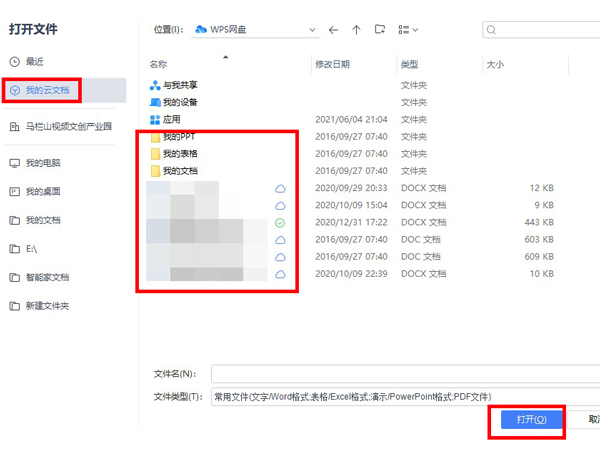Select 最近 in the sidebar
Image resolution: width=600 pixels, height=450 pixels.
tap(36, 62)
